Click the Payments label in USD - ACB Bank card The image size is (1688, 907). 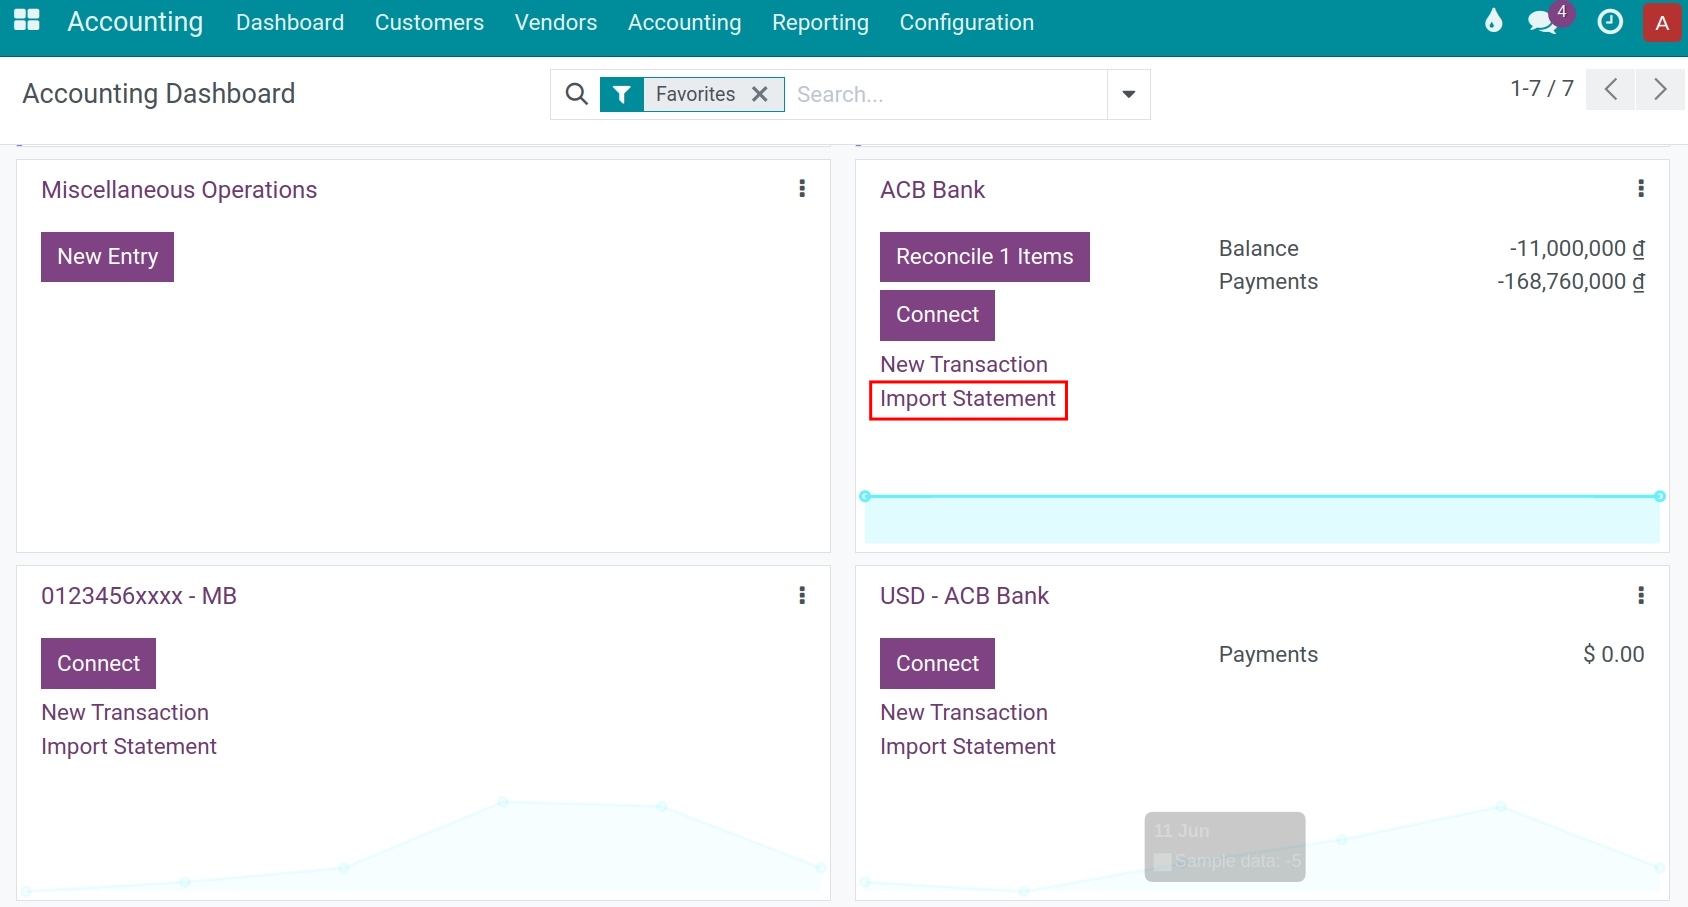click(1268, 655)
